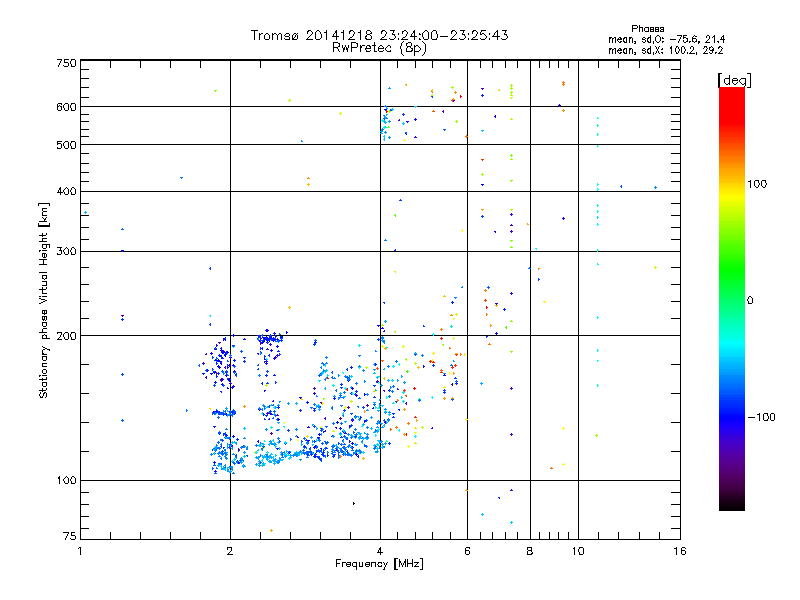Select the 'RwPretec (8p)' subtitle text
This screenshot has width=800, height=600.
[379, 48]
